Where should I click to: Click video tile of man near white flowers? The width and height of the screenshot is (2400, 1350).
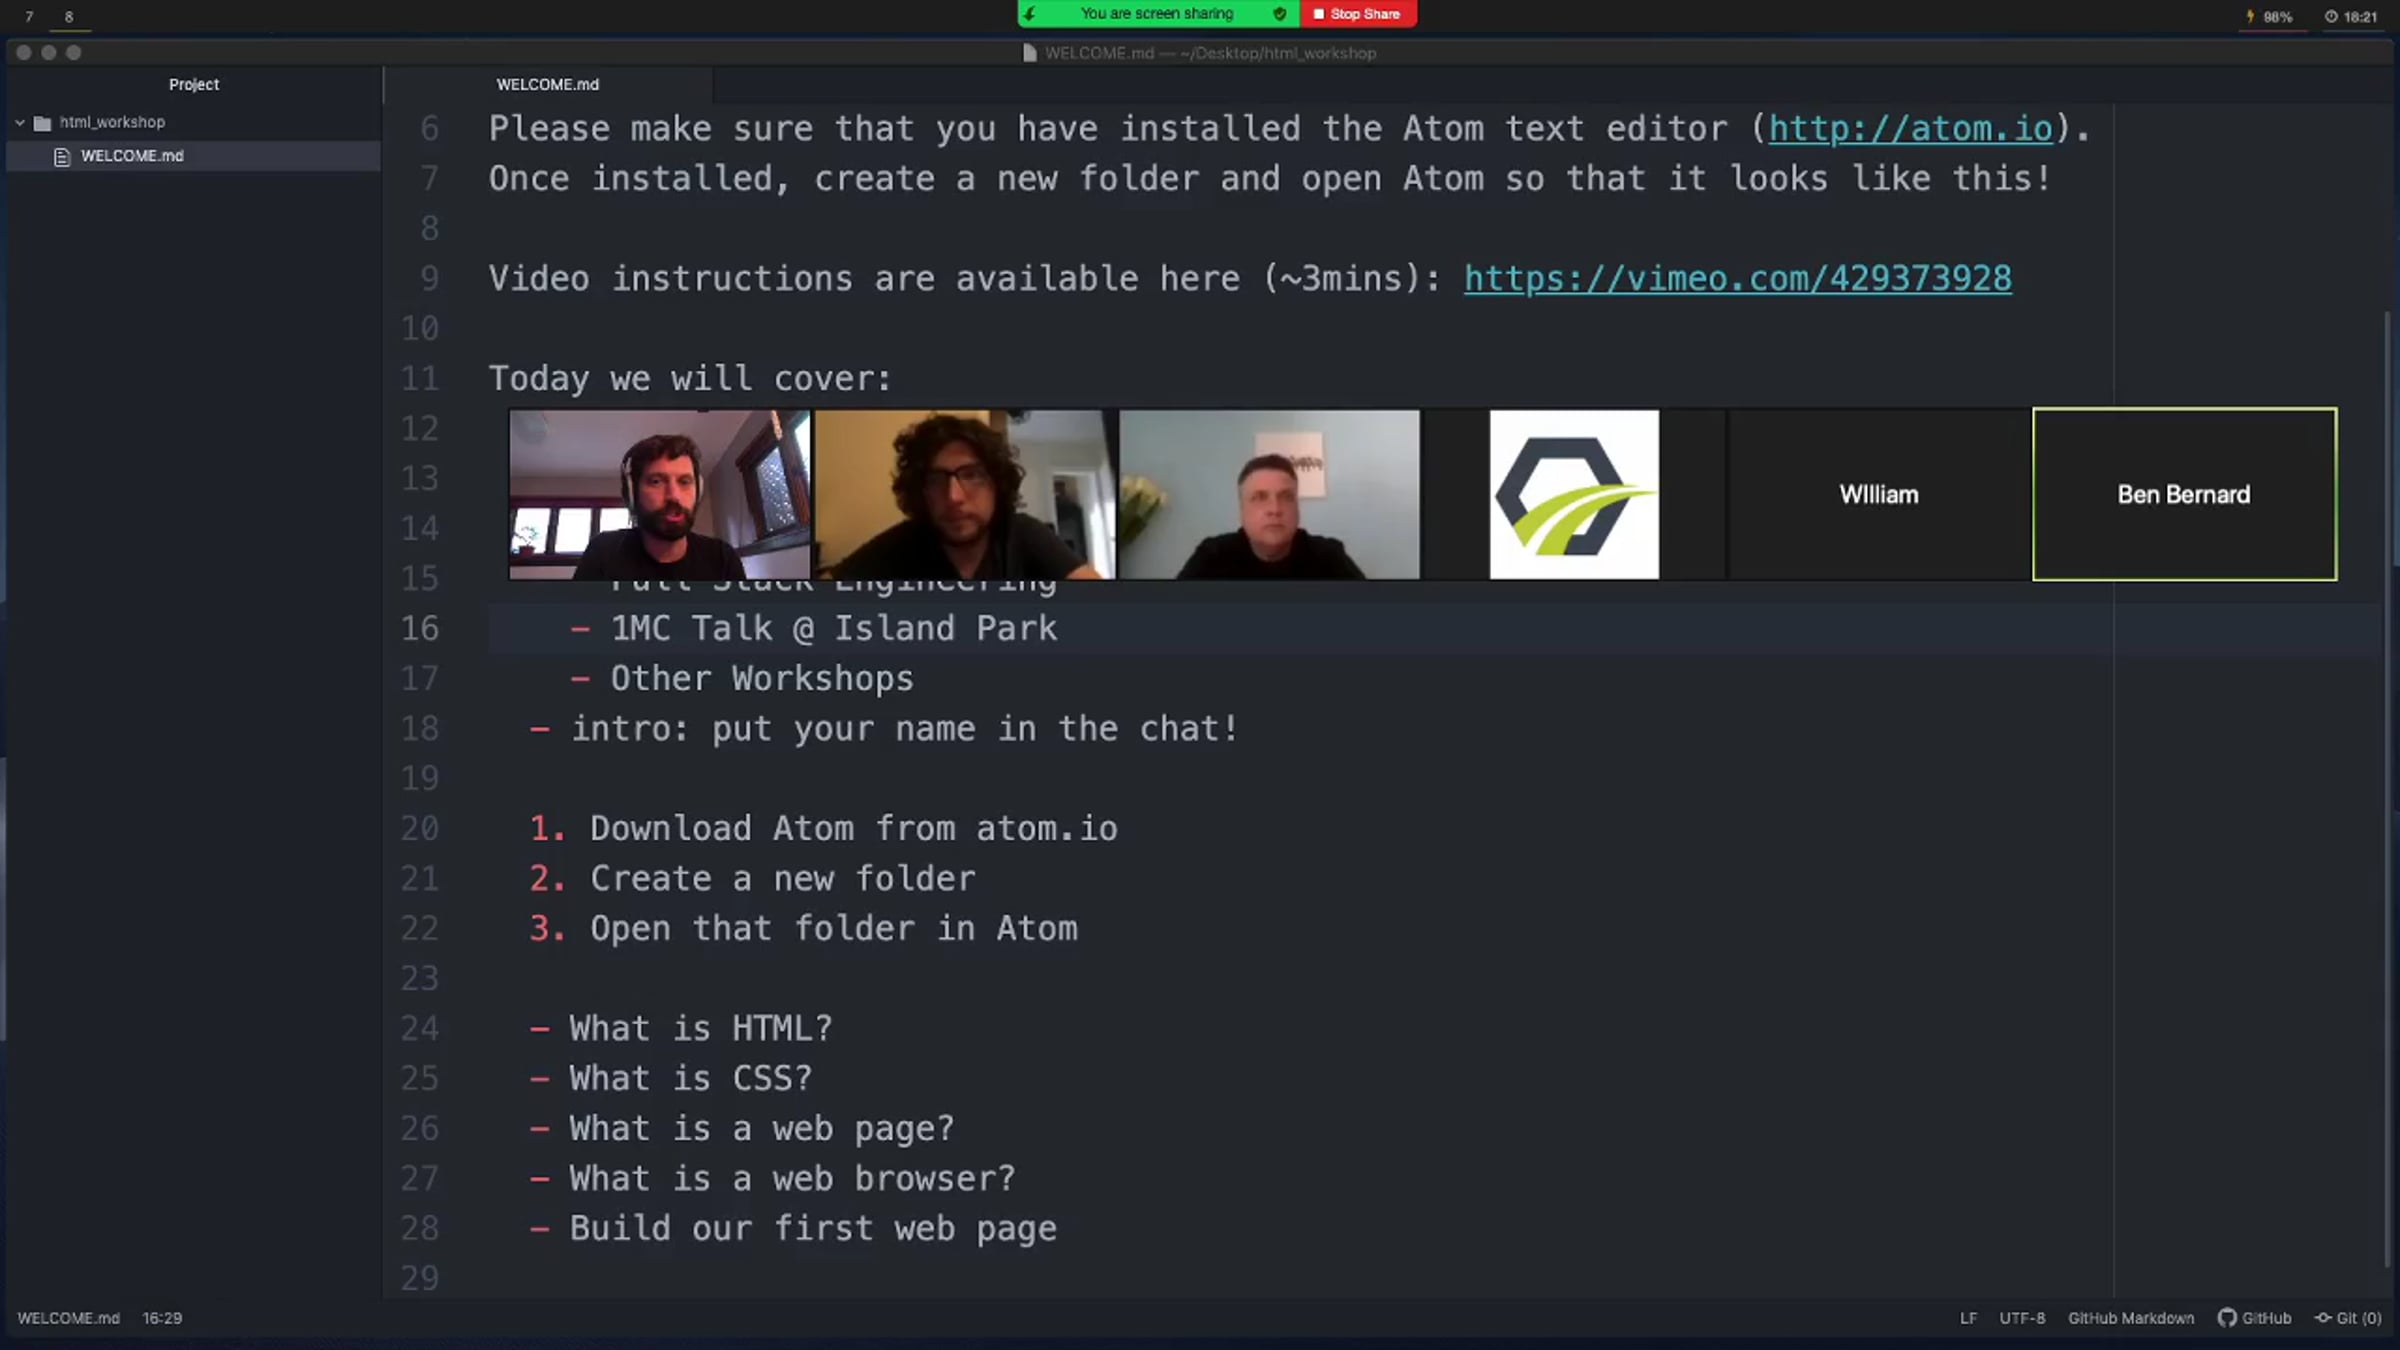tap(1269, 494)
